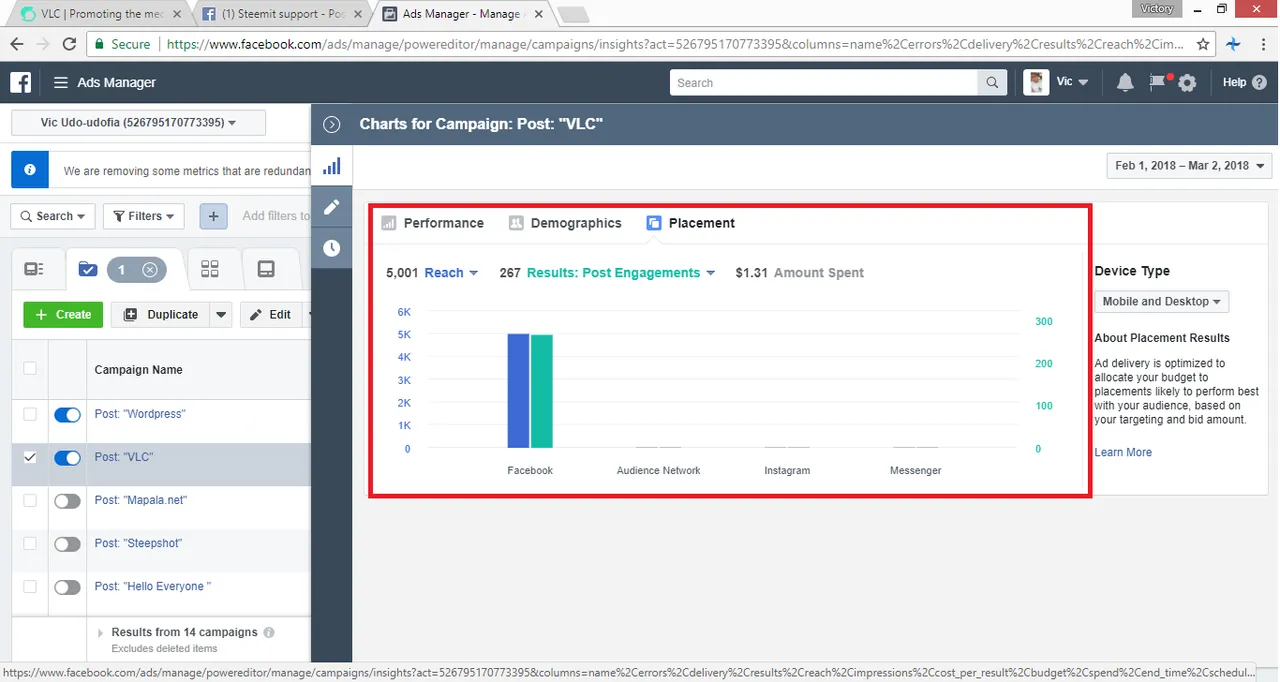Clear the selected campaign count badge
Image resolution: width=1280 pixels, height=682 pixels.
point(149,269)
